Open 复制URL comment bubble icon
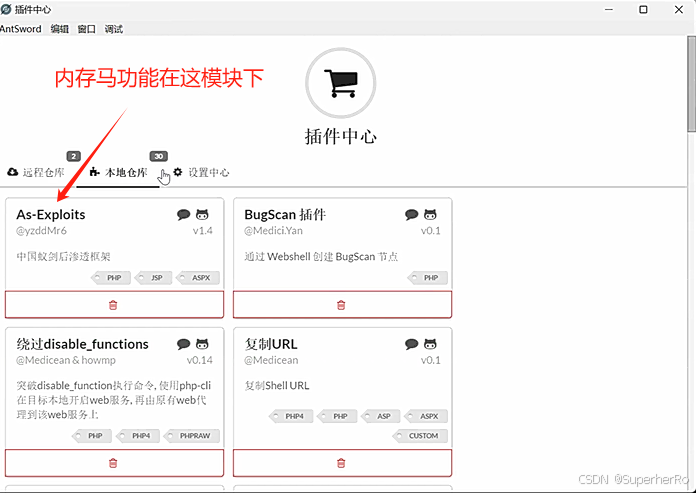The width and height of the screenshot is (696, 493). coord(411,344)
